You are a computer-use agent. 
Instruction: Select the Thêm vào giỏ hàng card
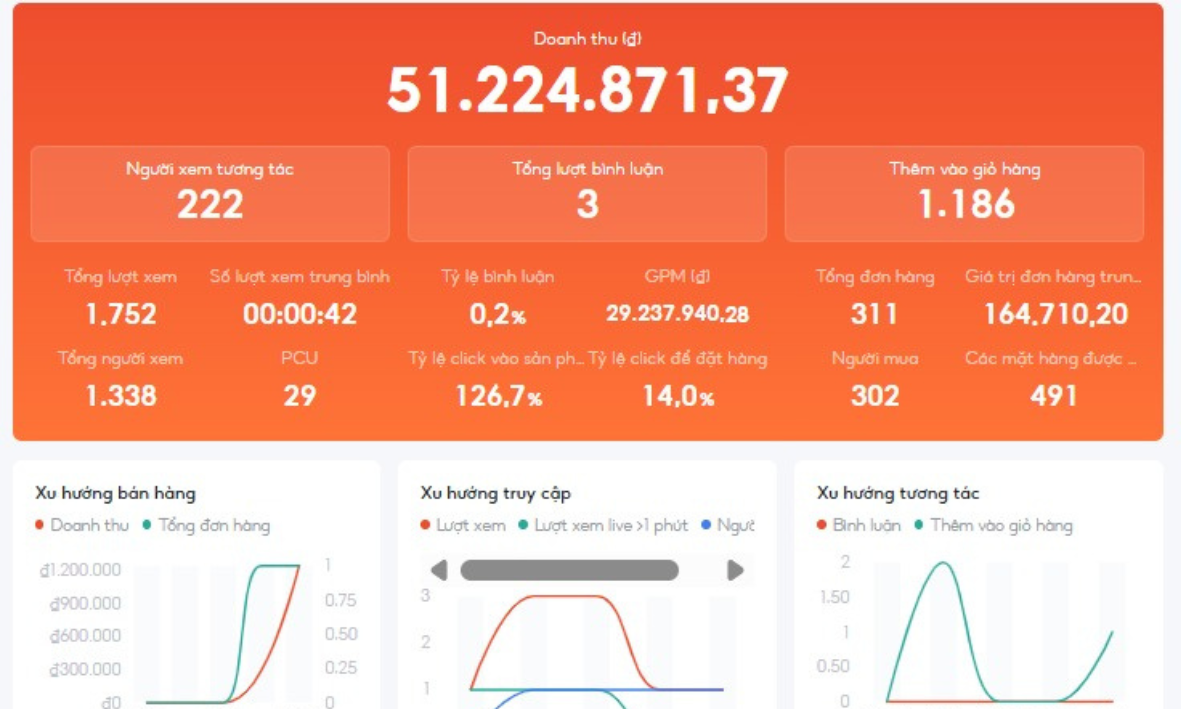coord(964,194)
